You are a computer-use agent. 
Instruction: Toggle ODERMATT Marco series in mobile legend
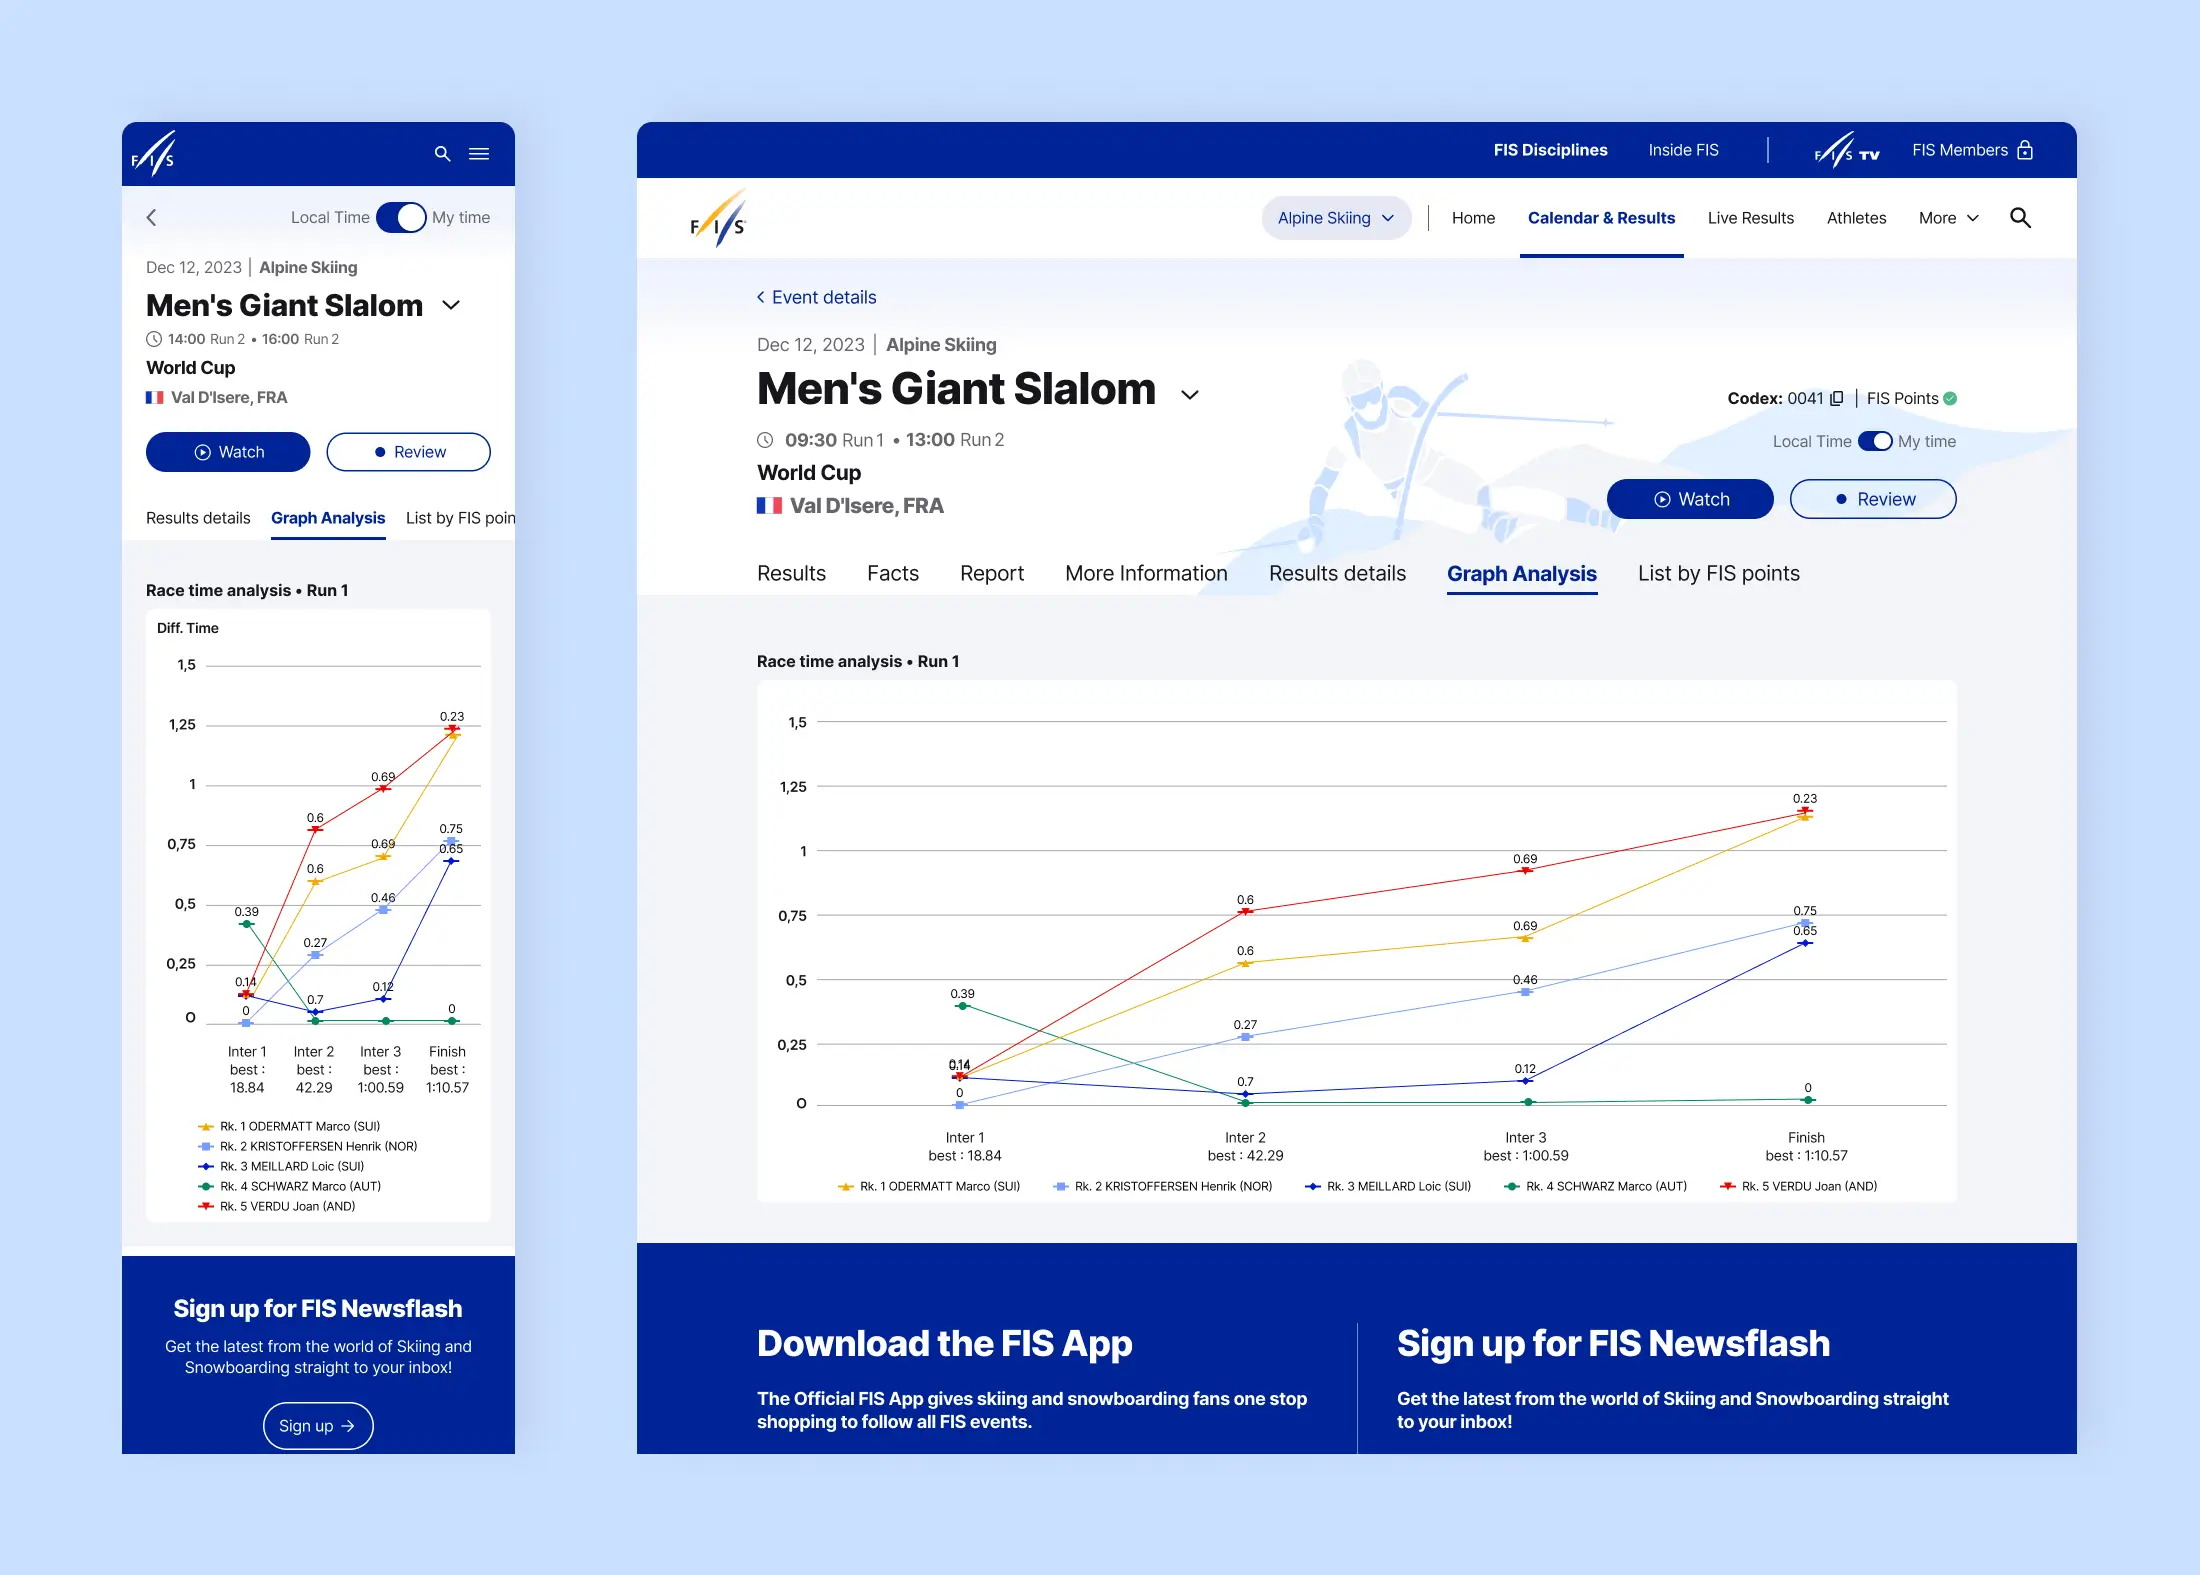pyautogui.click(x=289, y=1126)
